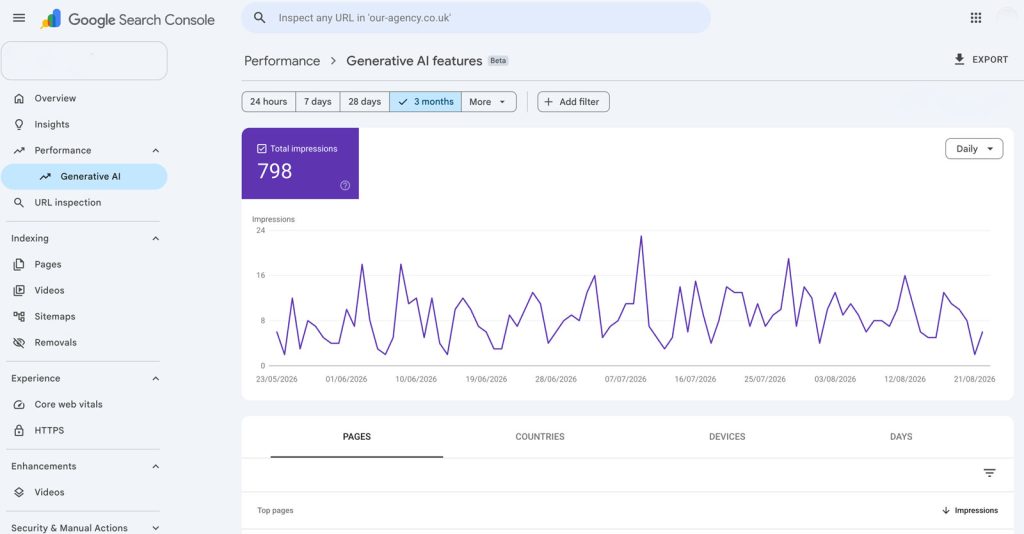This screenshot has height=534, width=1024.
Task: Switch to the COUNTRIES tab
Action: coord(540,437)
